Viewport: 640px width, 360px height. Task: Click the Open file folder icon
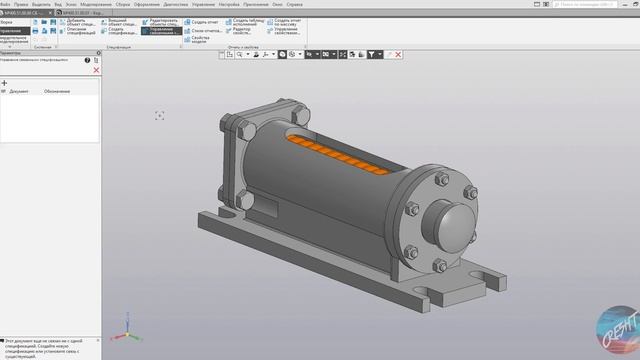44,22
